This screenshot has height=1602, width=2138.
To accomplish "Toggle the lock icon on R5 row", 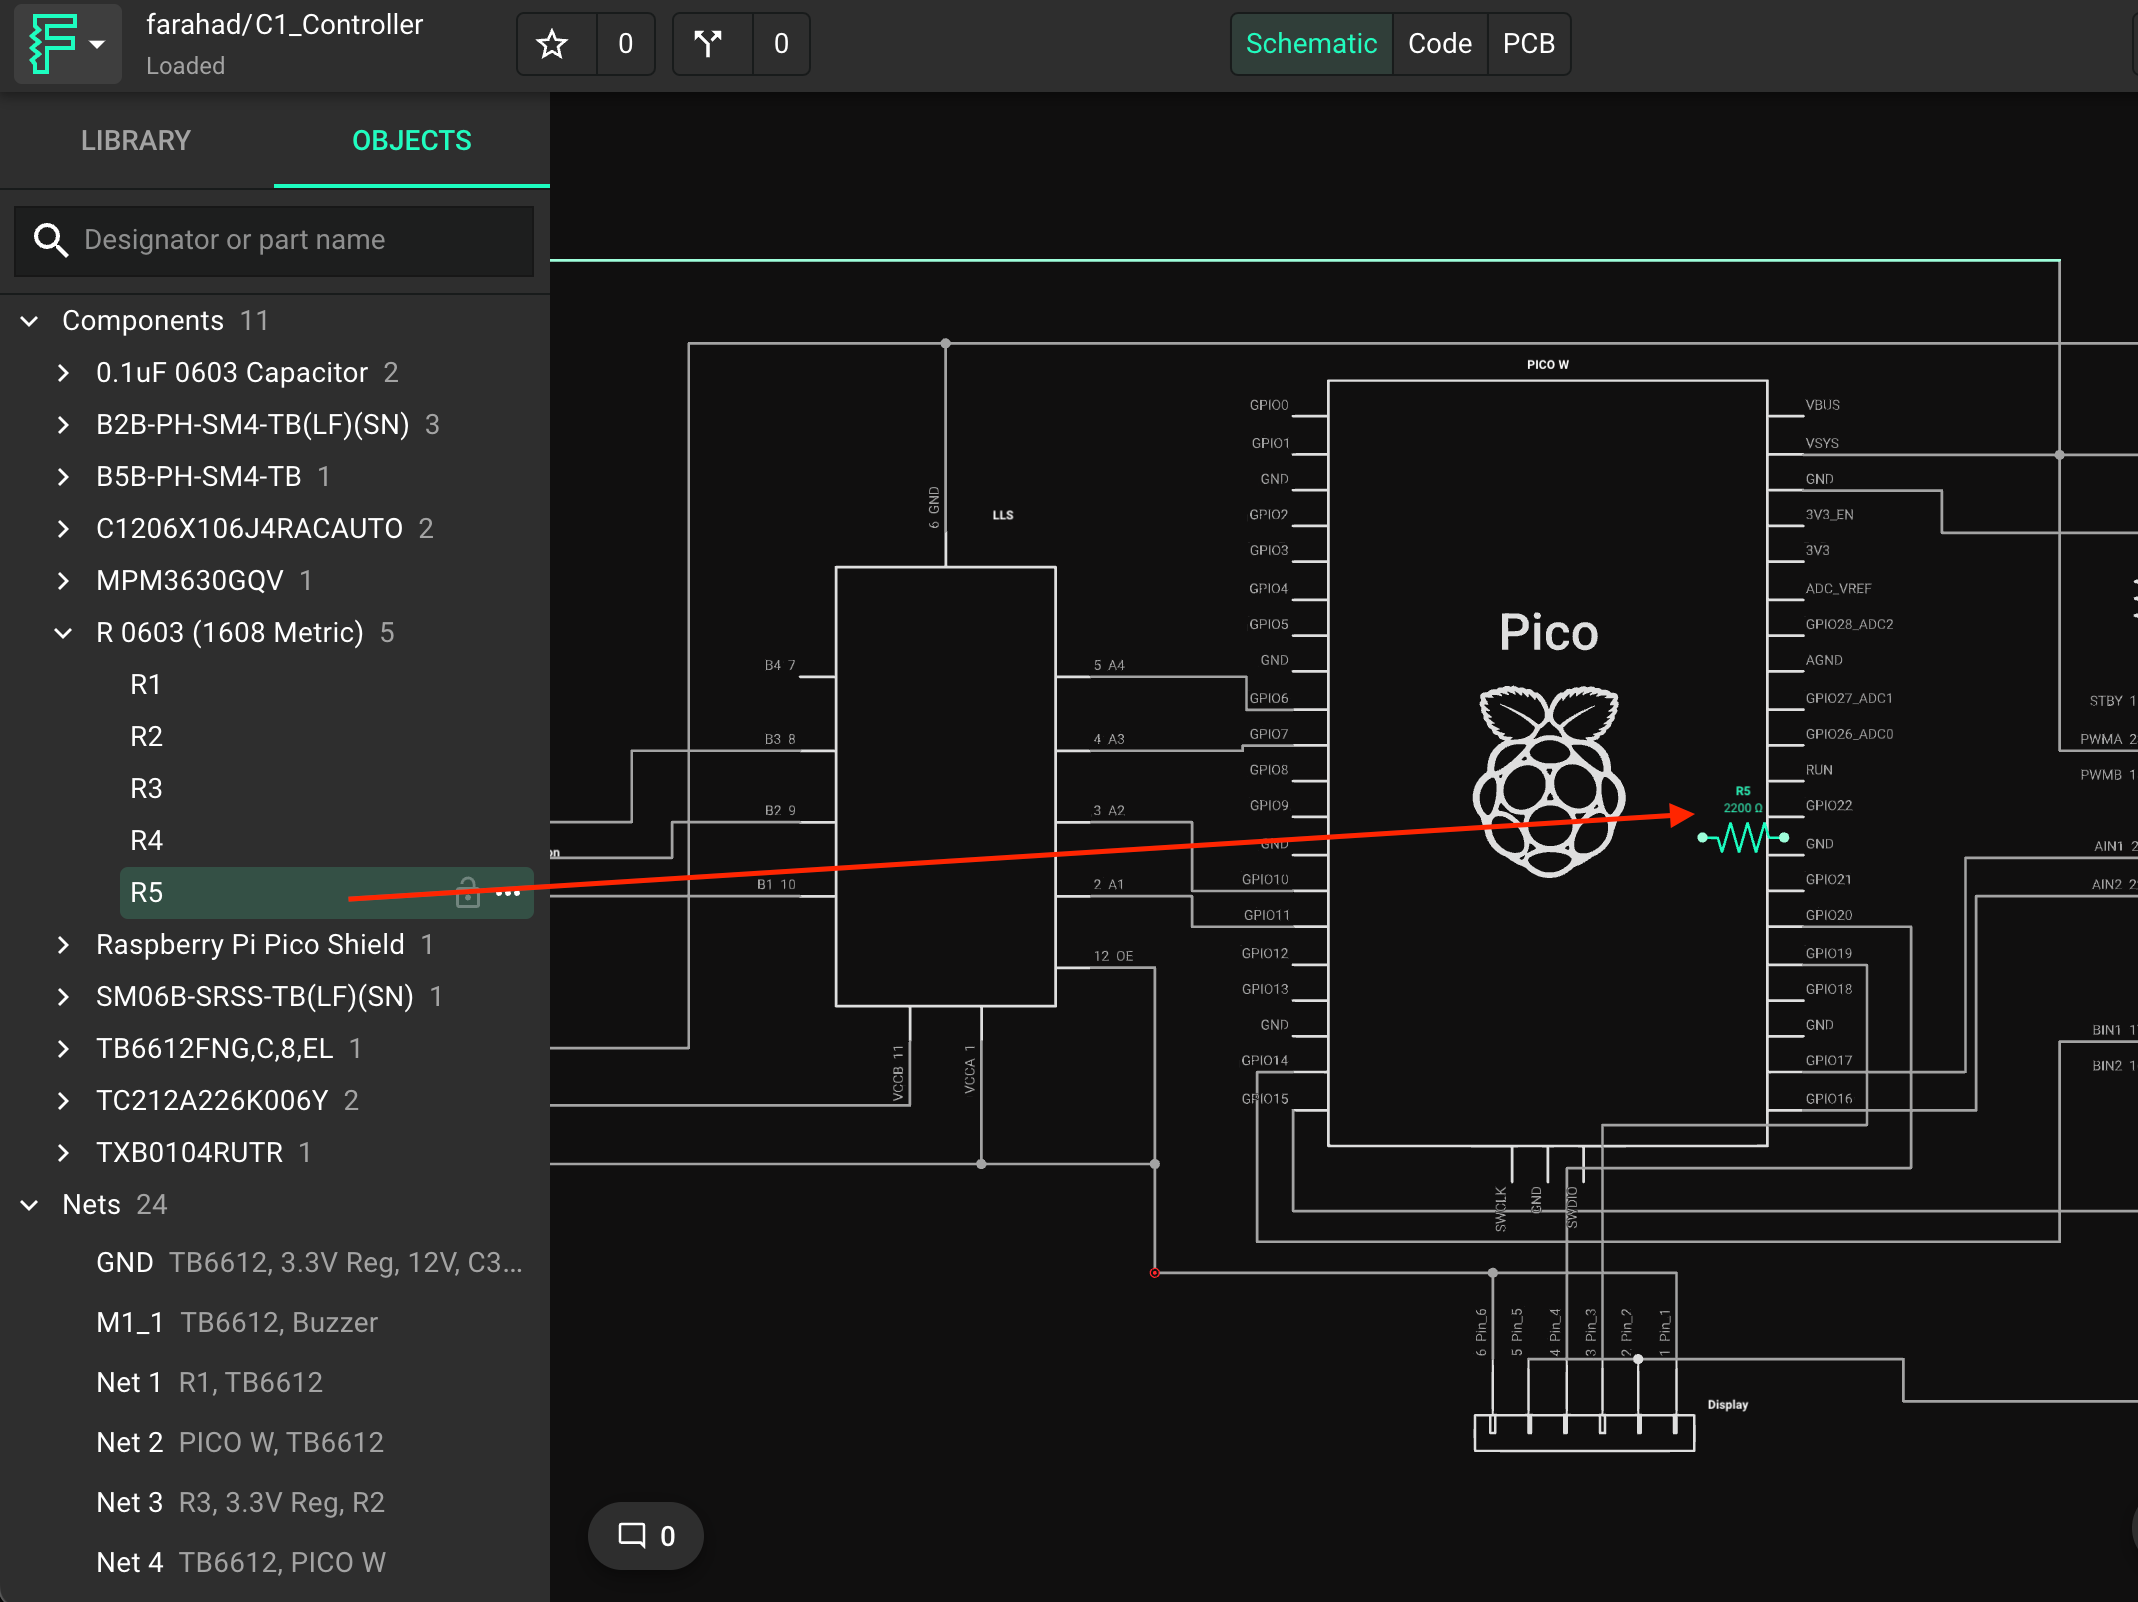I will point(467,892).
